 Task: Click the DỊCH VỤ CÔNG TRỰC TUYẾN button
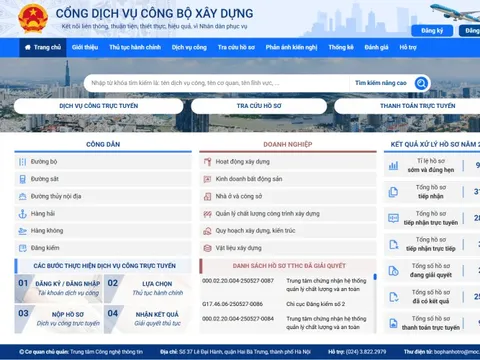[99, 106]
